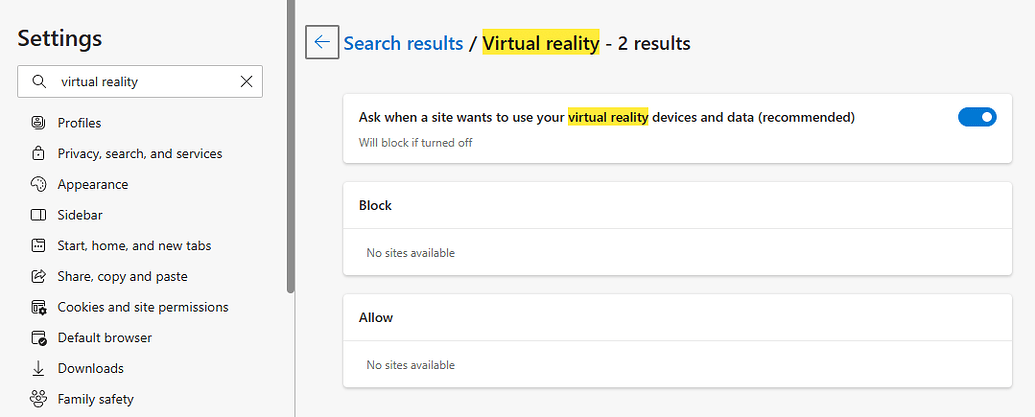This screenshot has width=1035, height=417.
Task: Click the Share, copy and paste icon
Action: click(x=39, y=276)
